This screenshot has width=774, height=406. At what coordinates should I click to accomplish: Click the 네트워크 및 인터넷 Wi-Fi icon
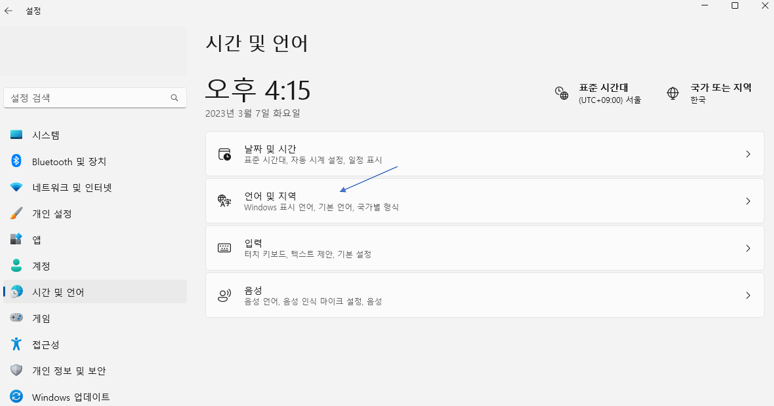click(16, 188)
